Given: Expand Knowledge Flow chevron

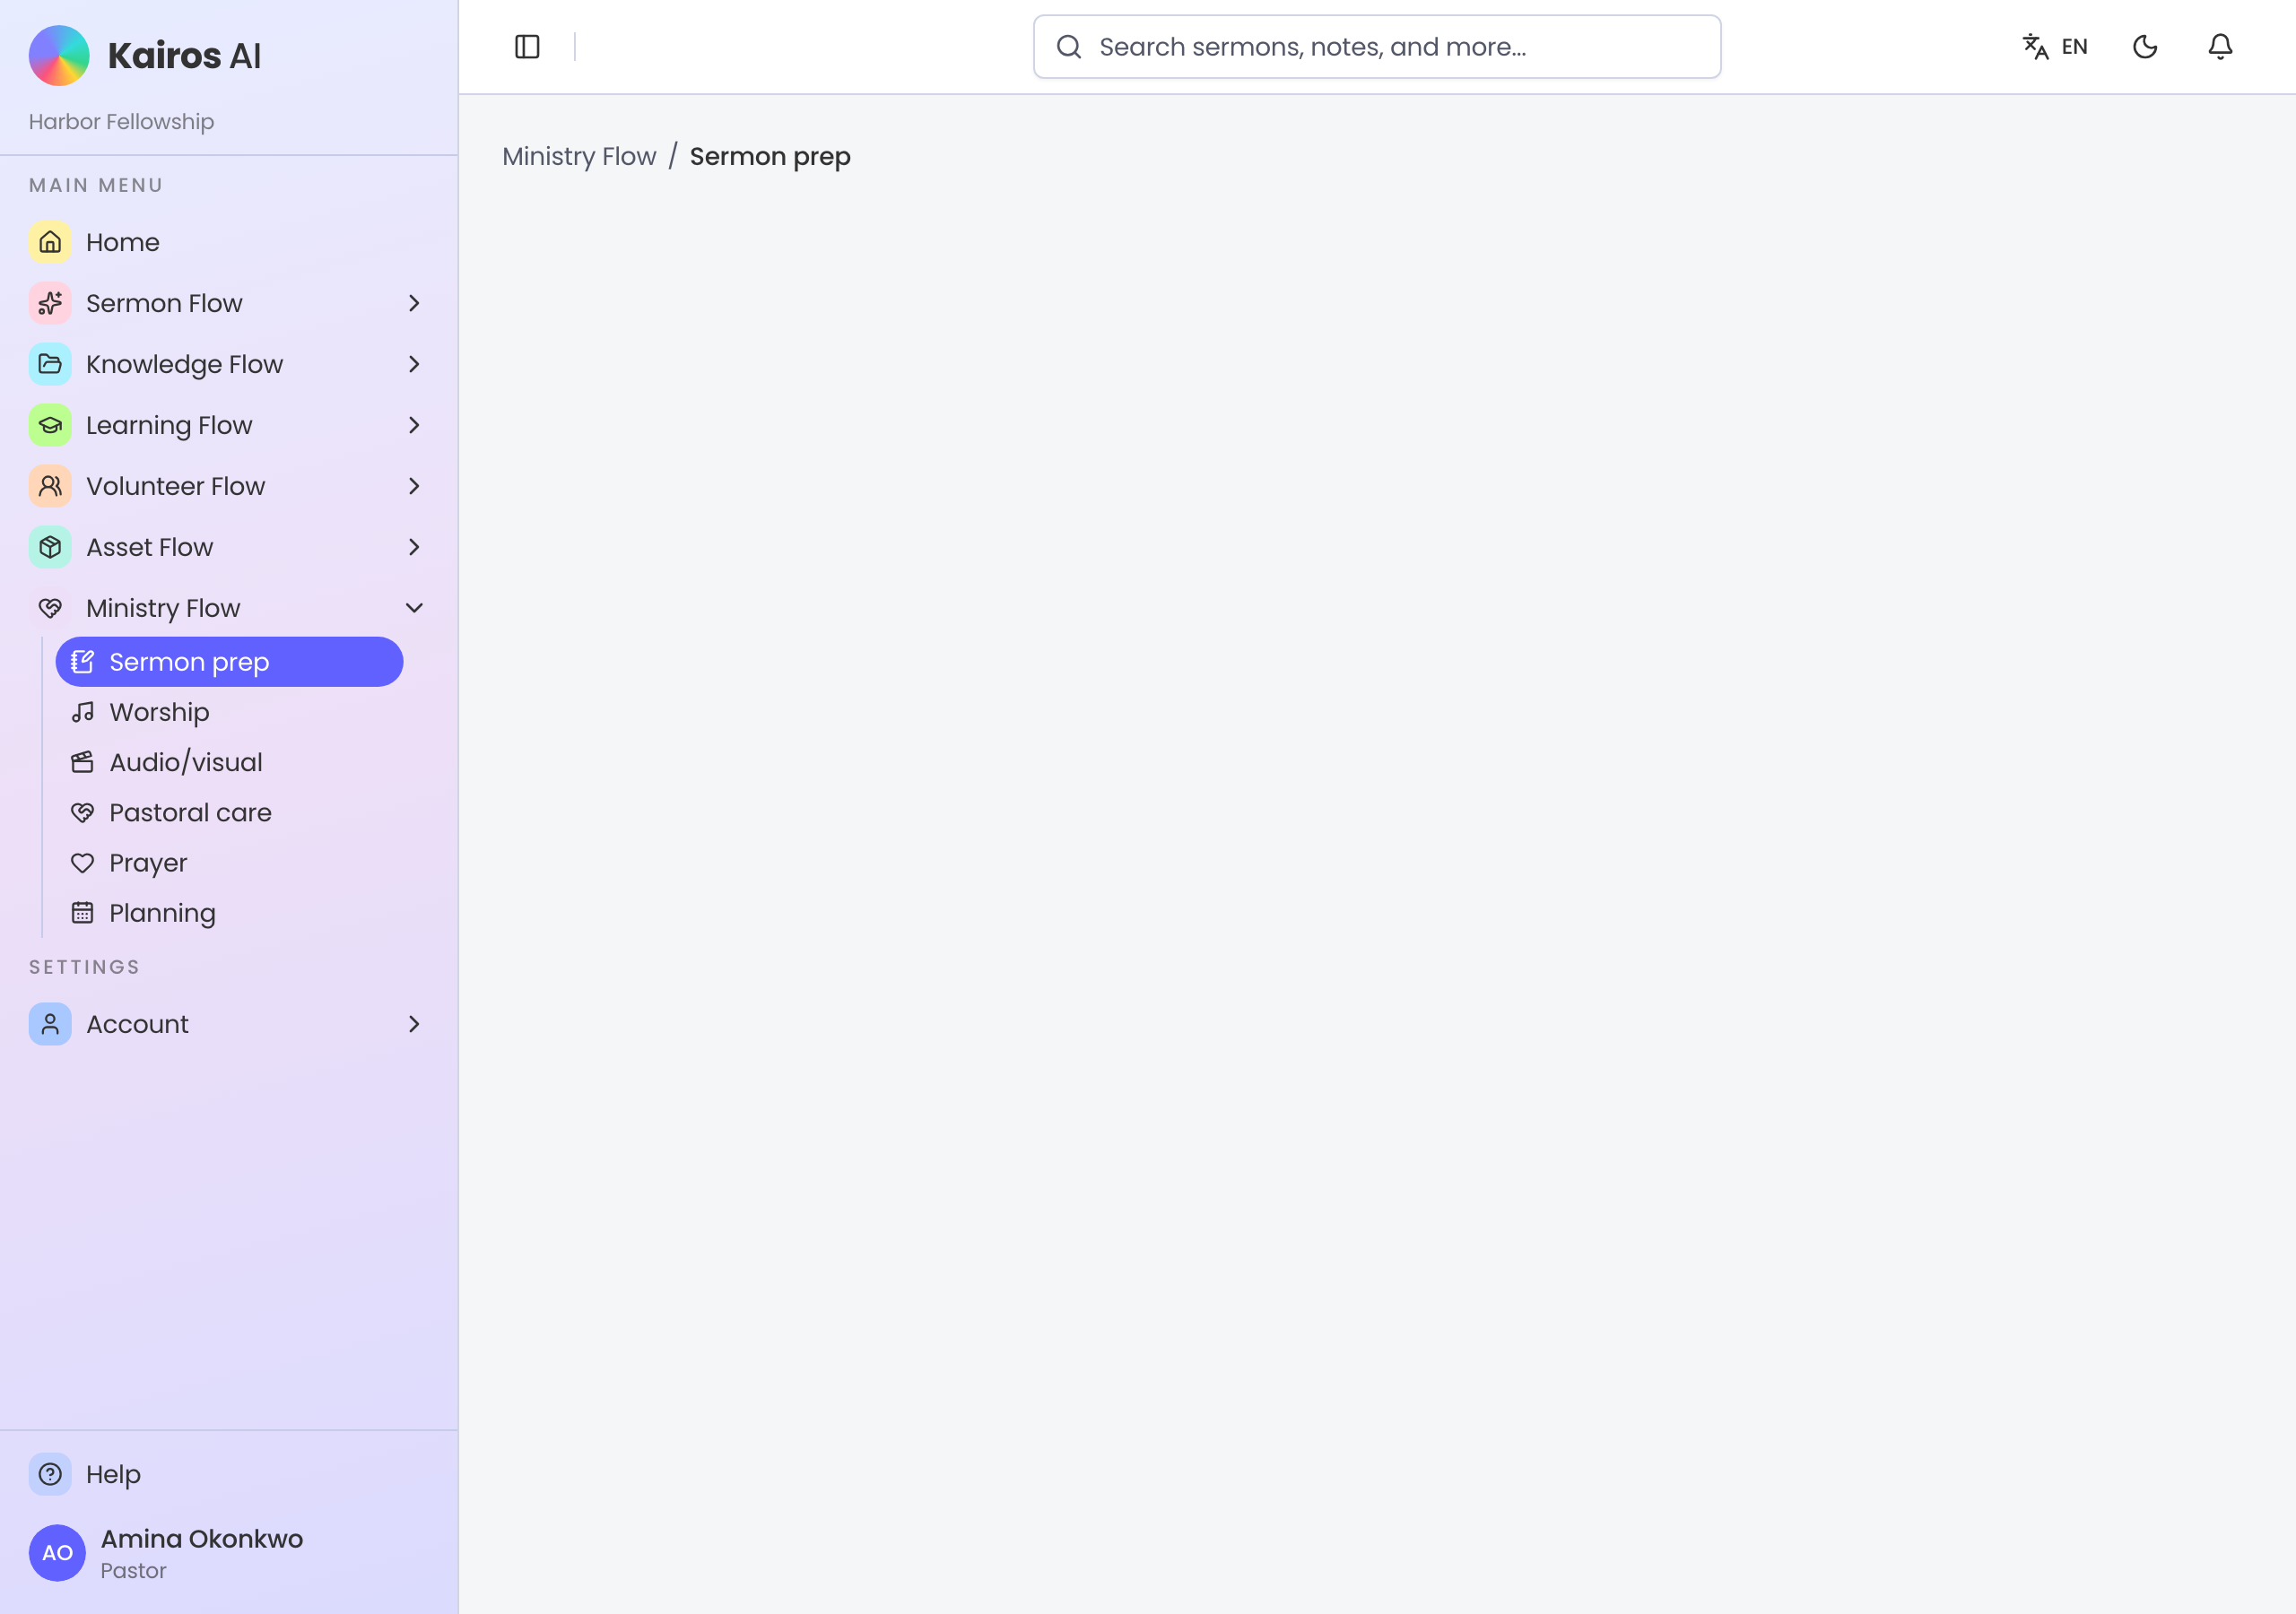Looking at the screenshot, I should click(414, 364).
